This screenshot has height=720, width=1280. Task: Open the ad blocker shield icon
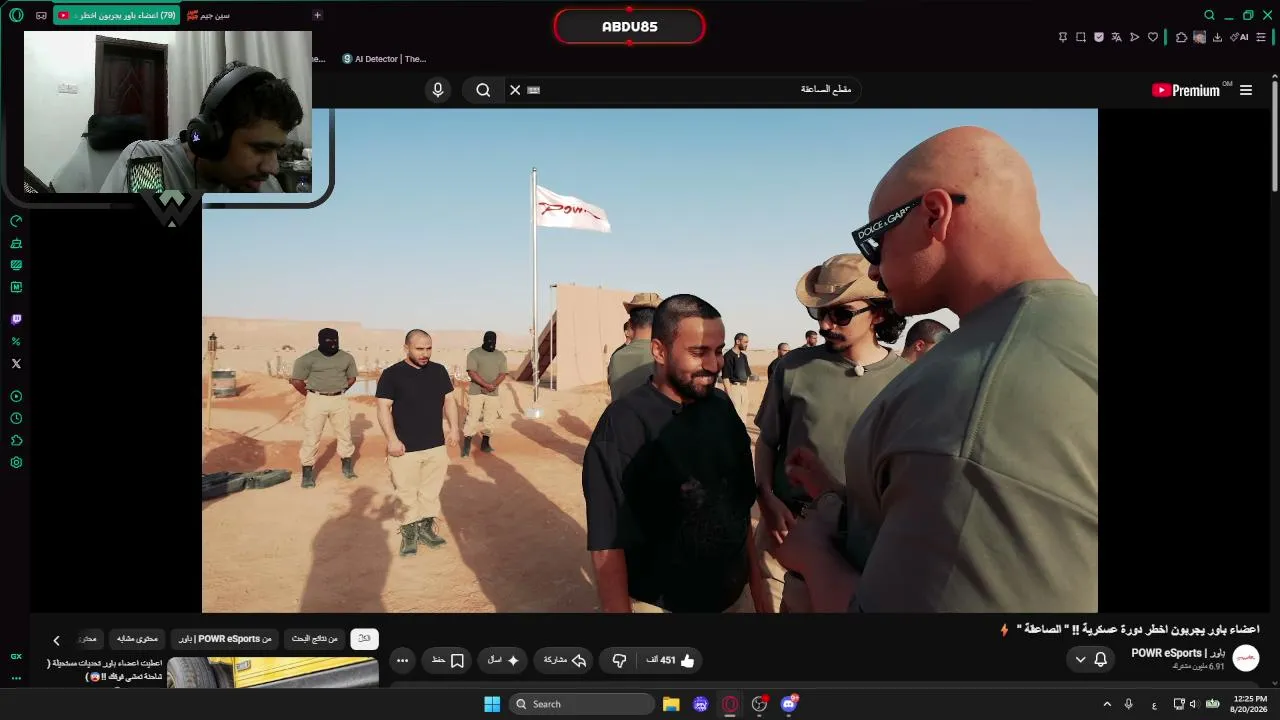1099,37
